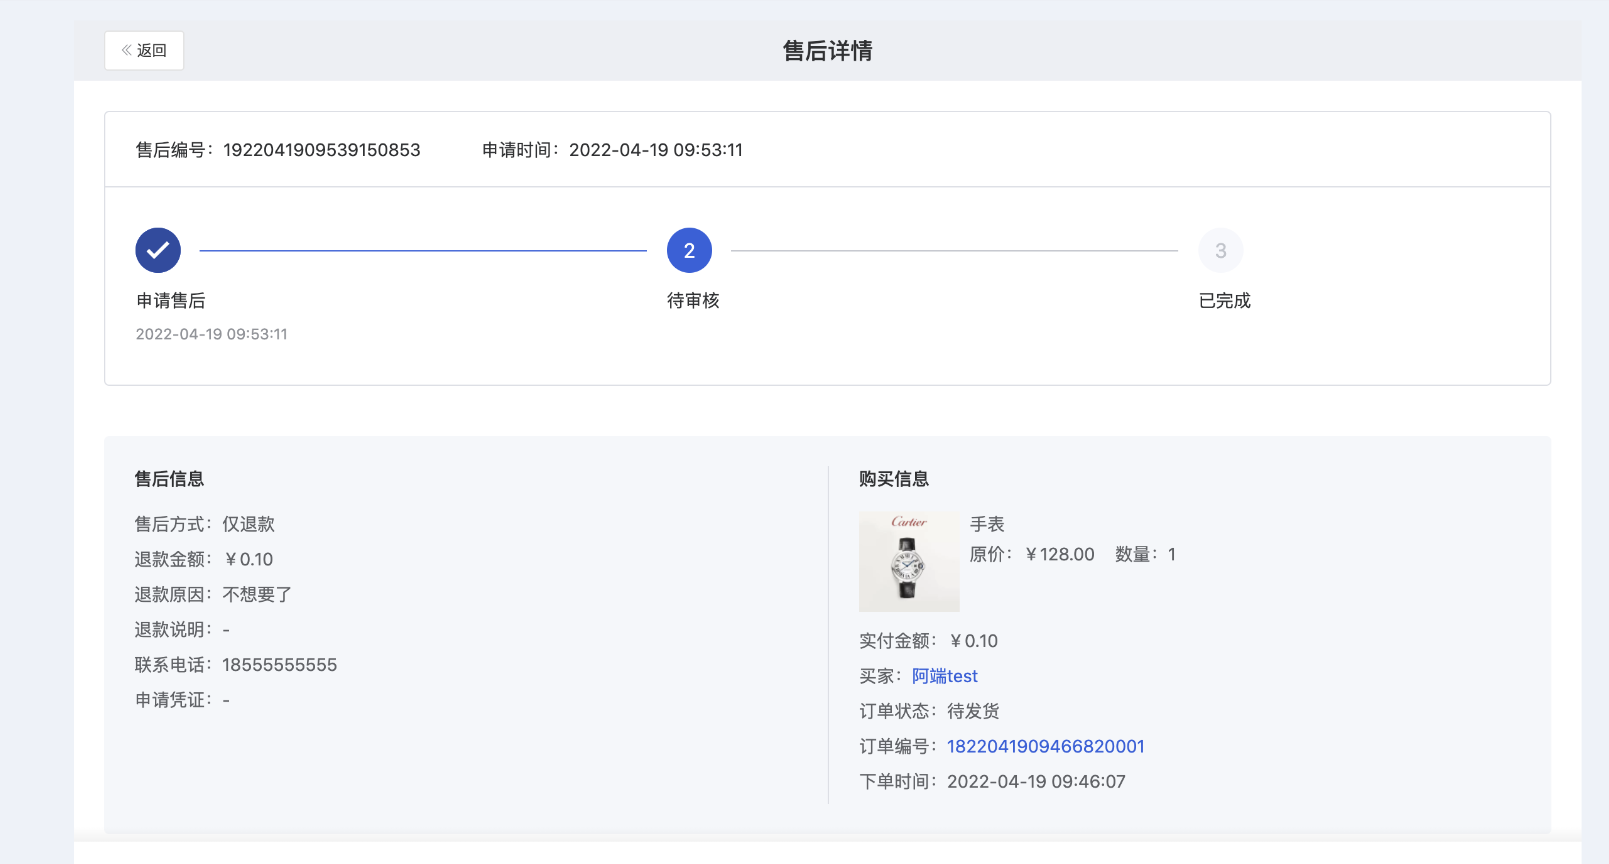Click the 售后详情 page title
The image size is (1609, 864).
(827, 51)
